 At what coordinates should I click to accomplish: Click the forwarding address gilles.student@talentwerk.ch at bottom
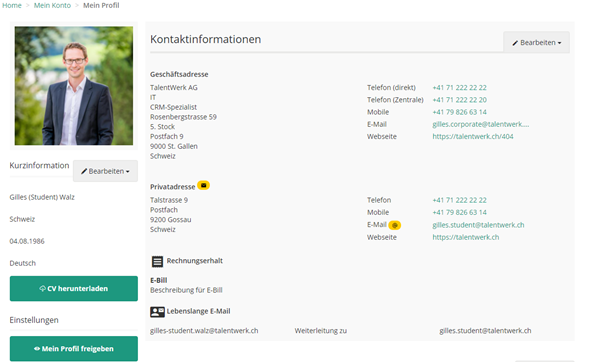485,331
